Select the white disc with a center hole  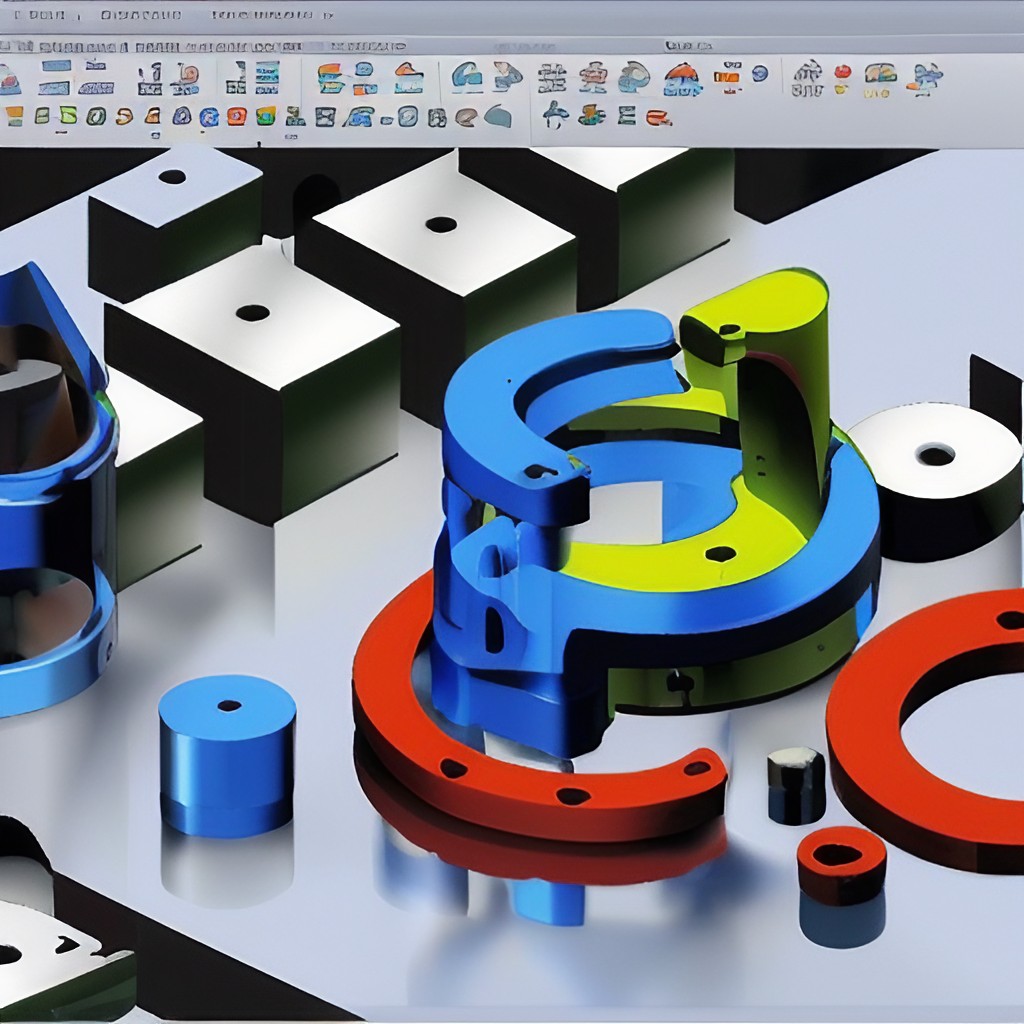935,470
